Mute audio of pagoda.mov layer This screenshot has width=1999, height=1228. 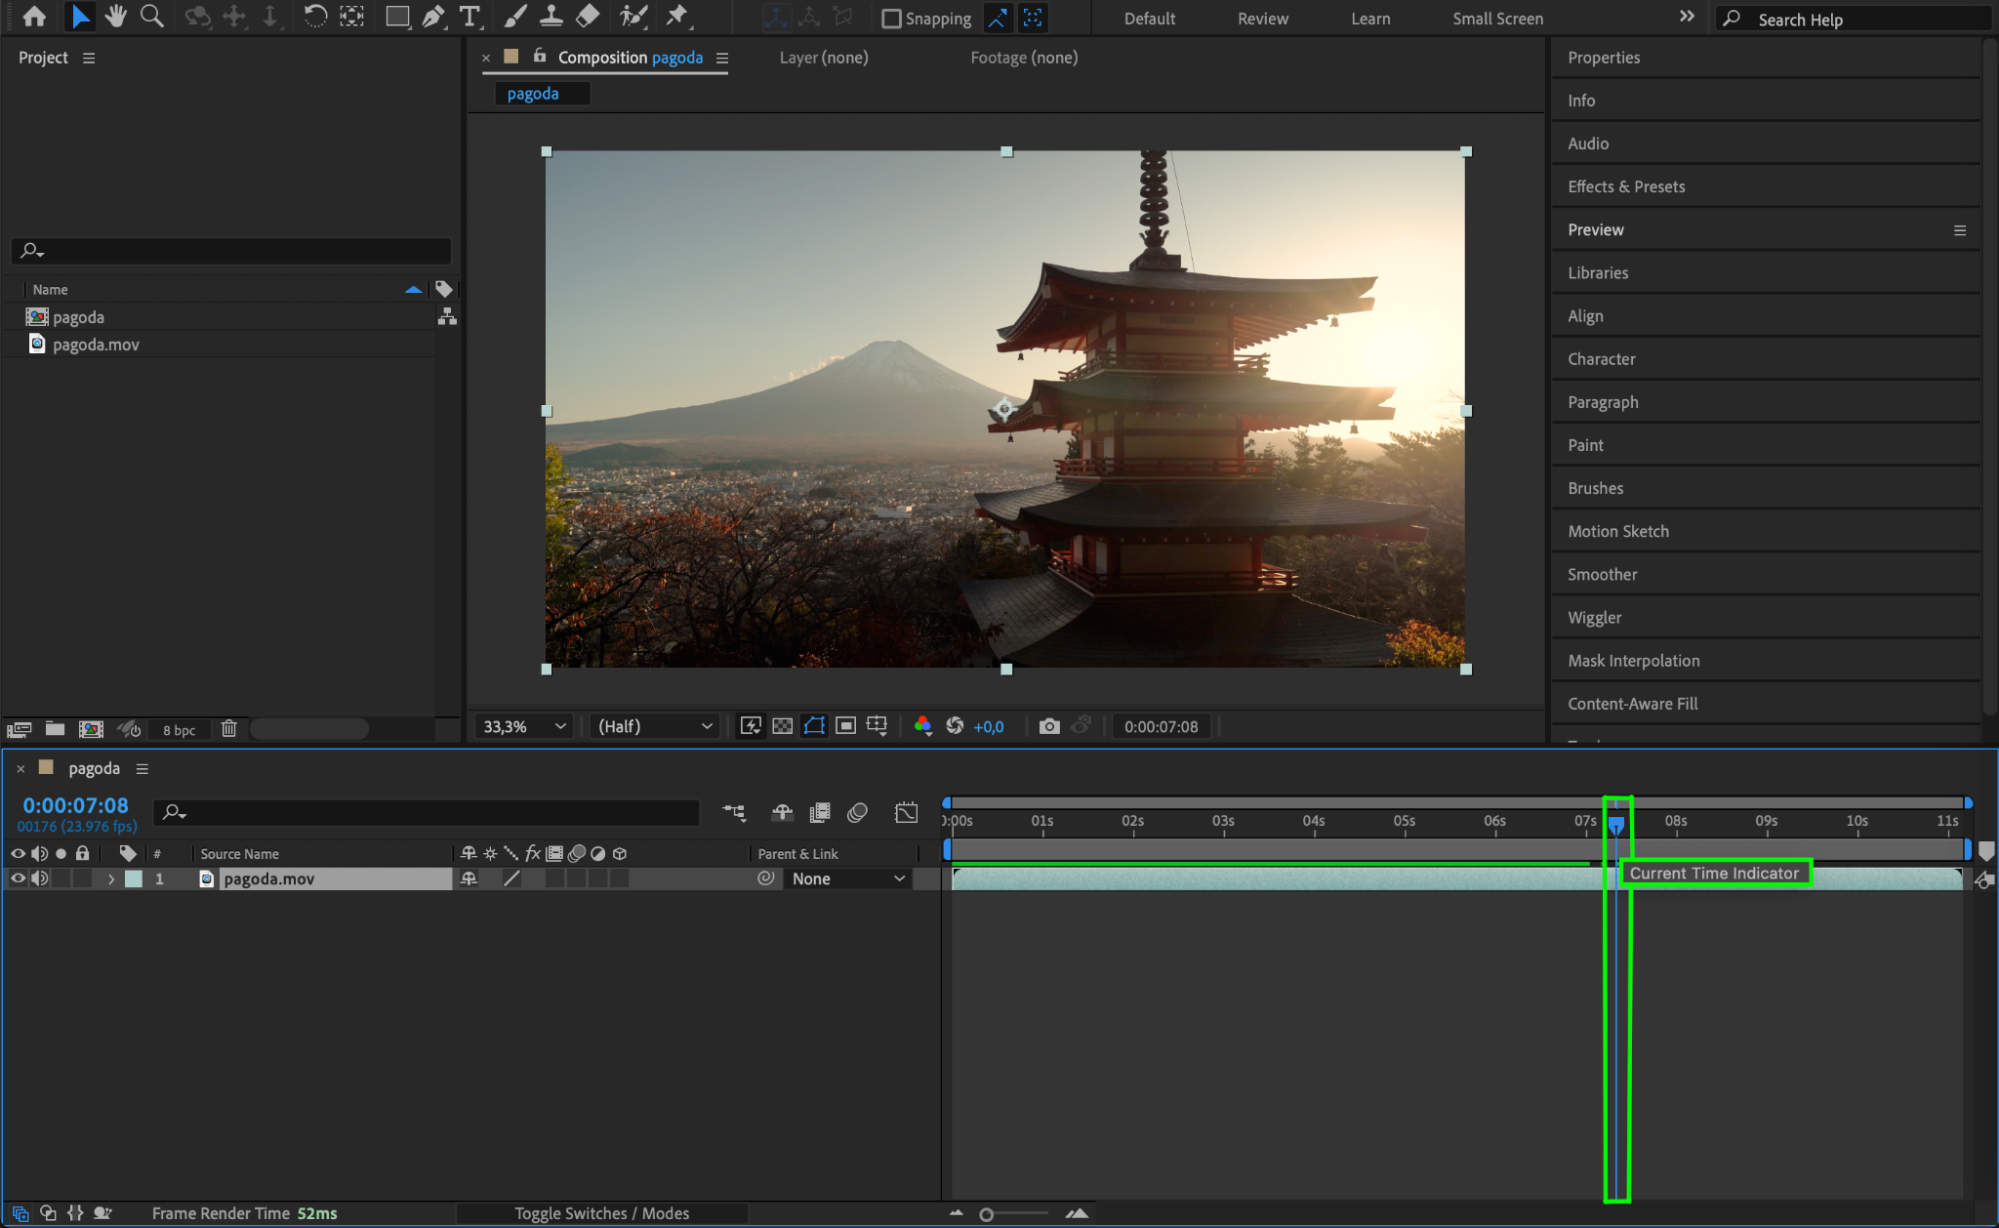point(39,878)
